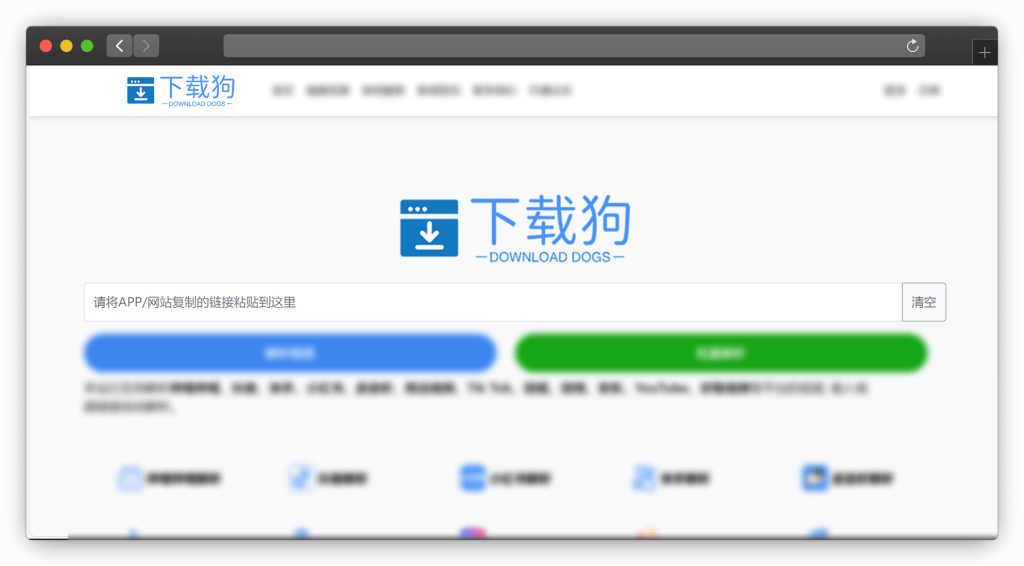1024x566 pixels.
Task: Go forward with the browser forward arrow
Action: coord(146,46)
